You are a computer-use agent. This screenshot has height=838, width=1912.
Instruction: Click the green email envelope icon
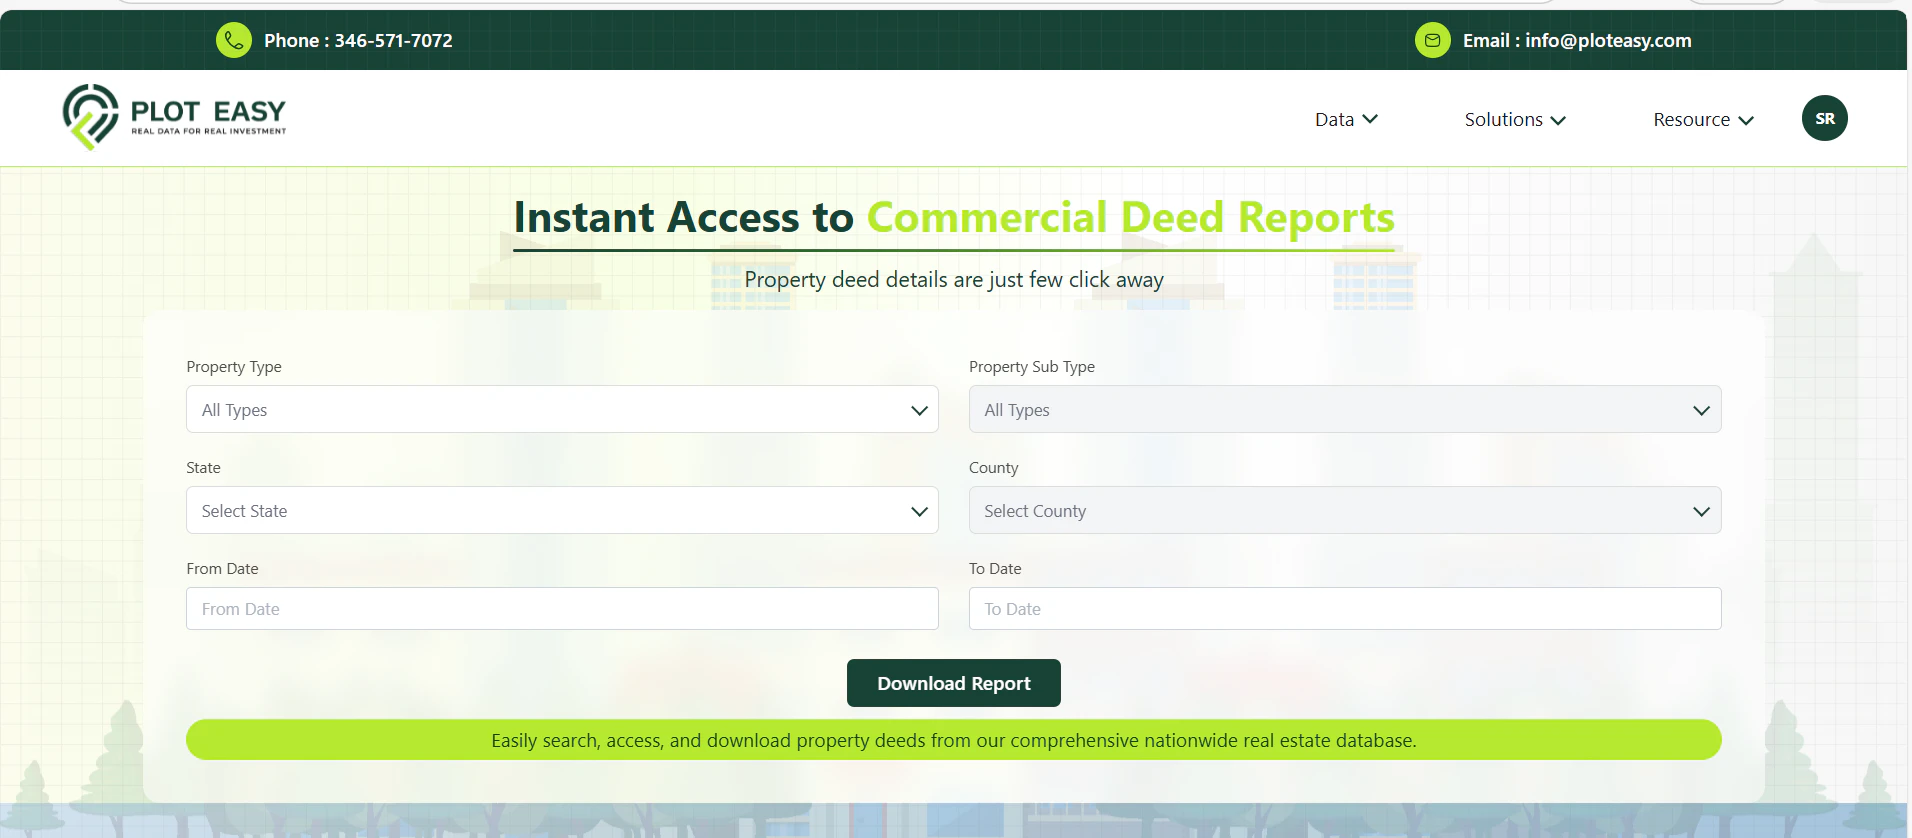(1433, 40)
